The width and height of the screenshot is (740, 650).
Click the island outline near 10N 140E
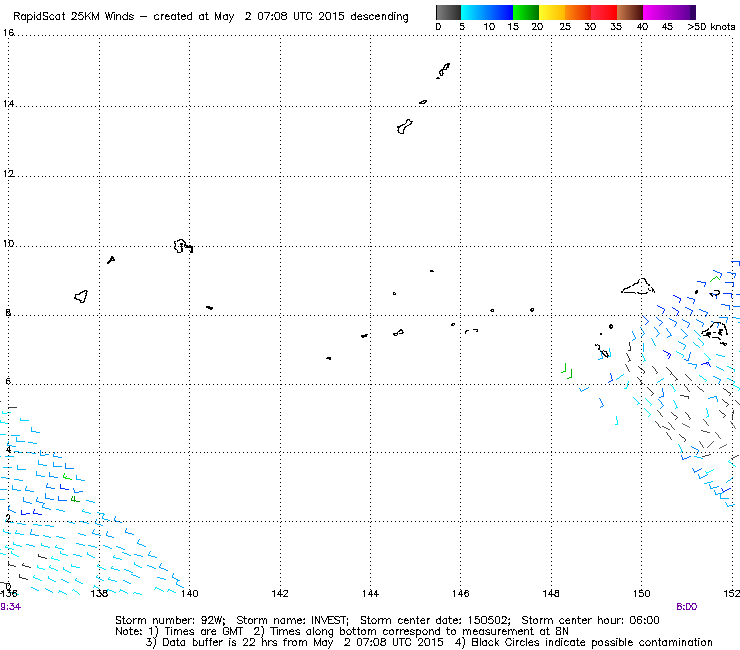[x=183, y=246]
